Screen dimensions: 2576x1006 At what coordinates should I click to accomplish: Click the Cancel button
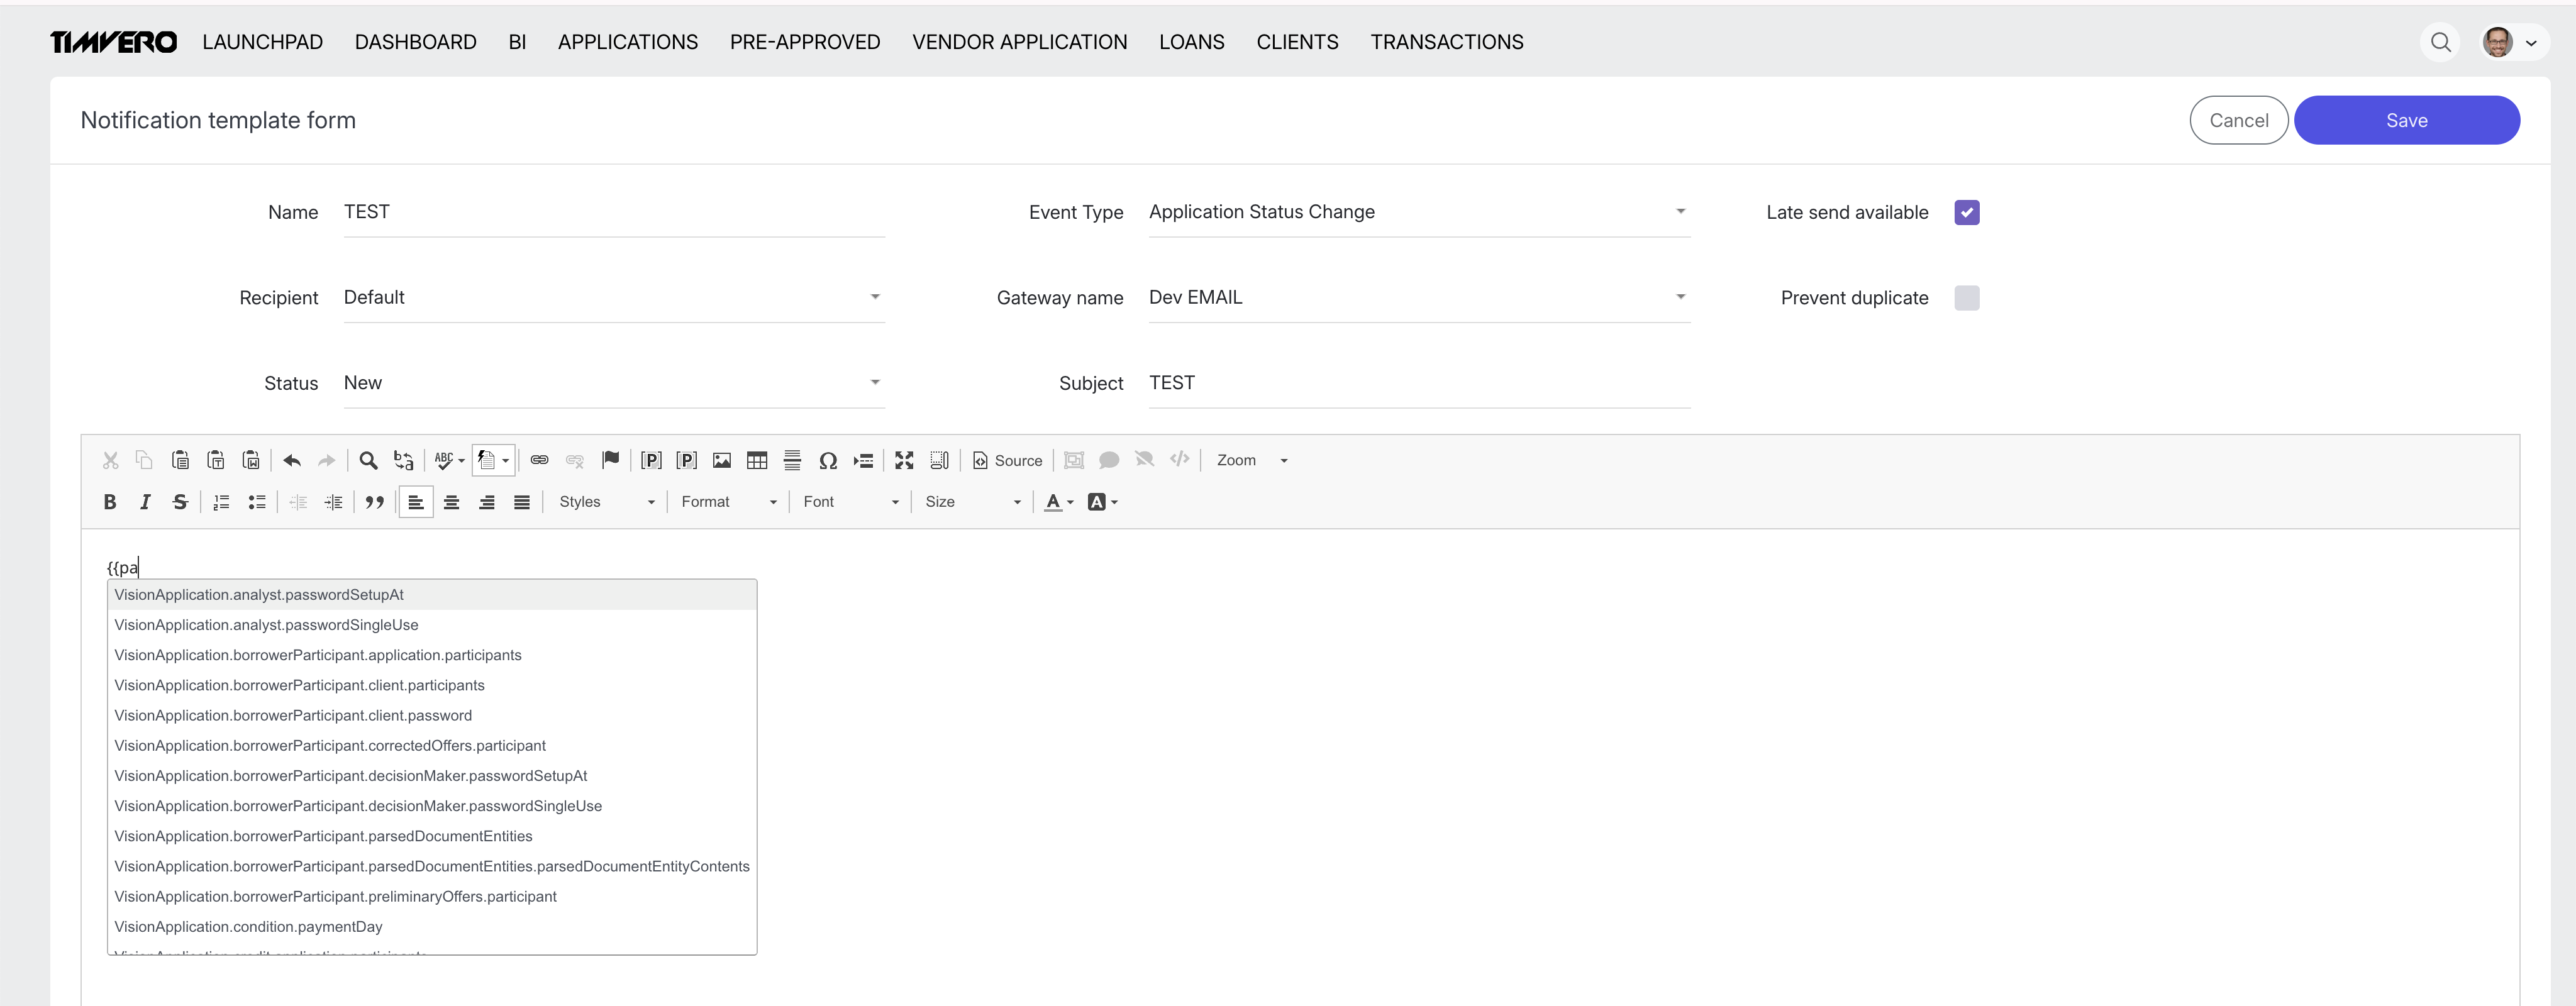click(x=2238, y=120)
